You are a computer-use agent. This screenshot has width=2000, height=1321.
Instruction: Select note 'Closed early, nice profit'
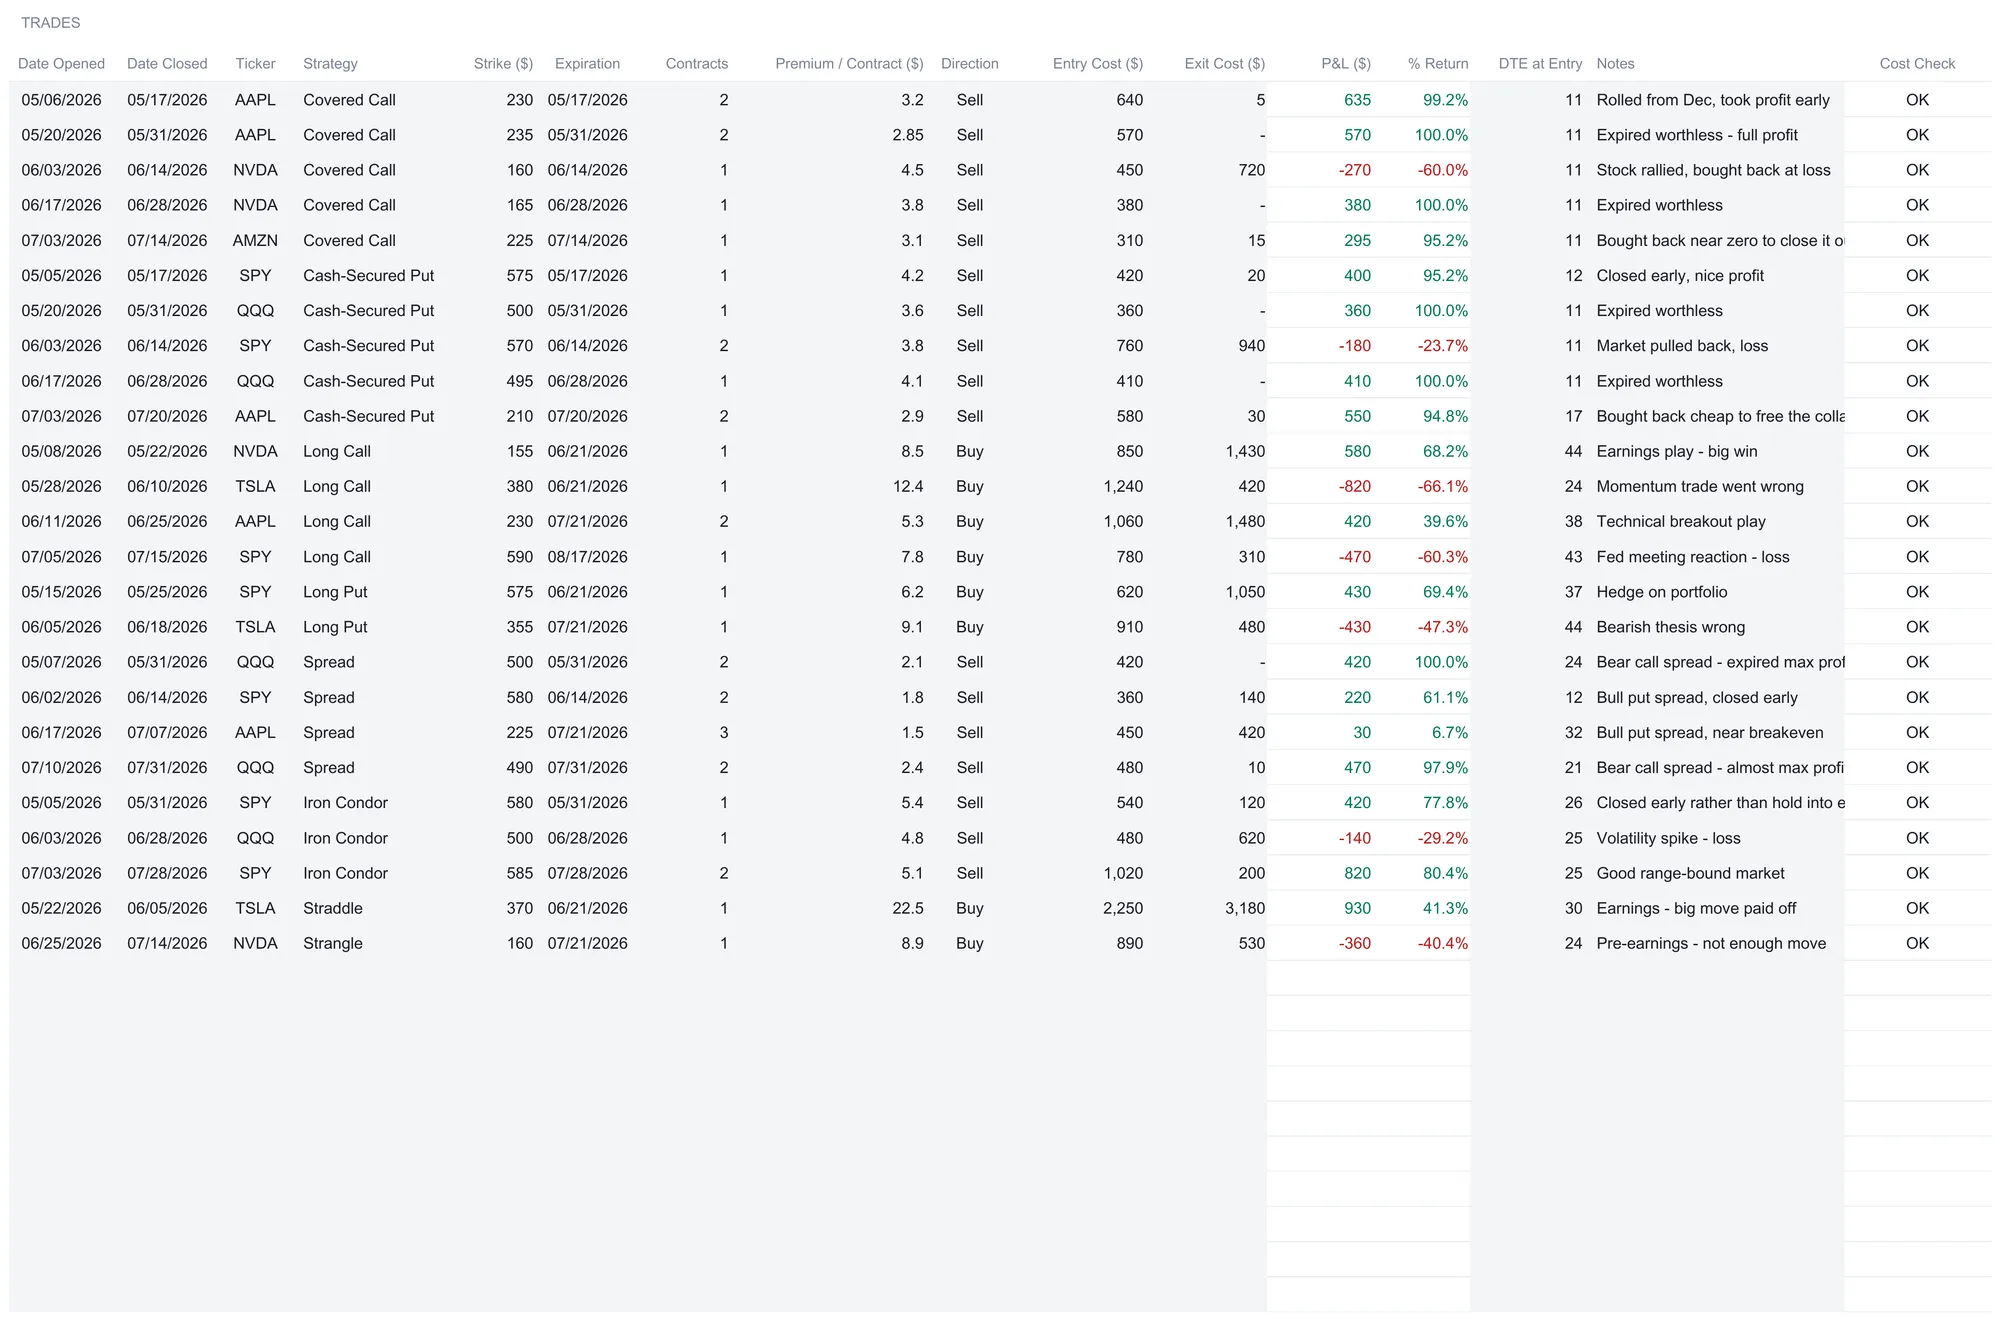pyautogui.click(x=1680, y=275)
